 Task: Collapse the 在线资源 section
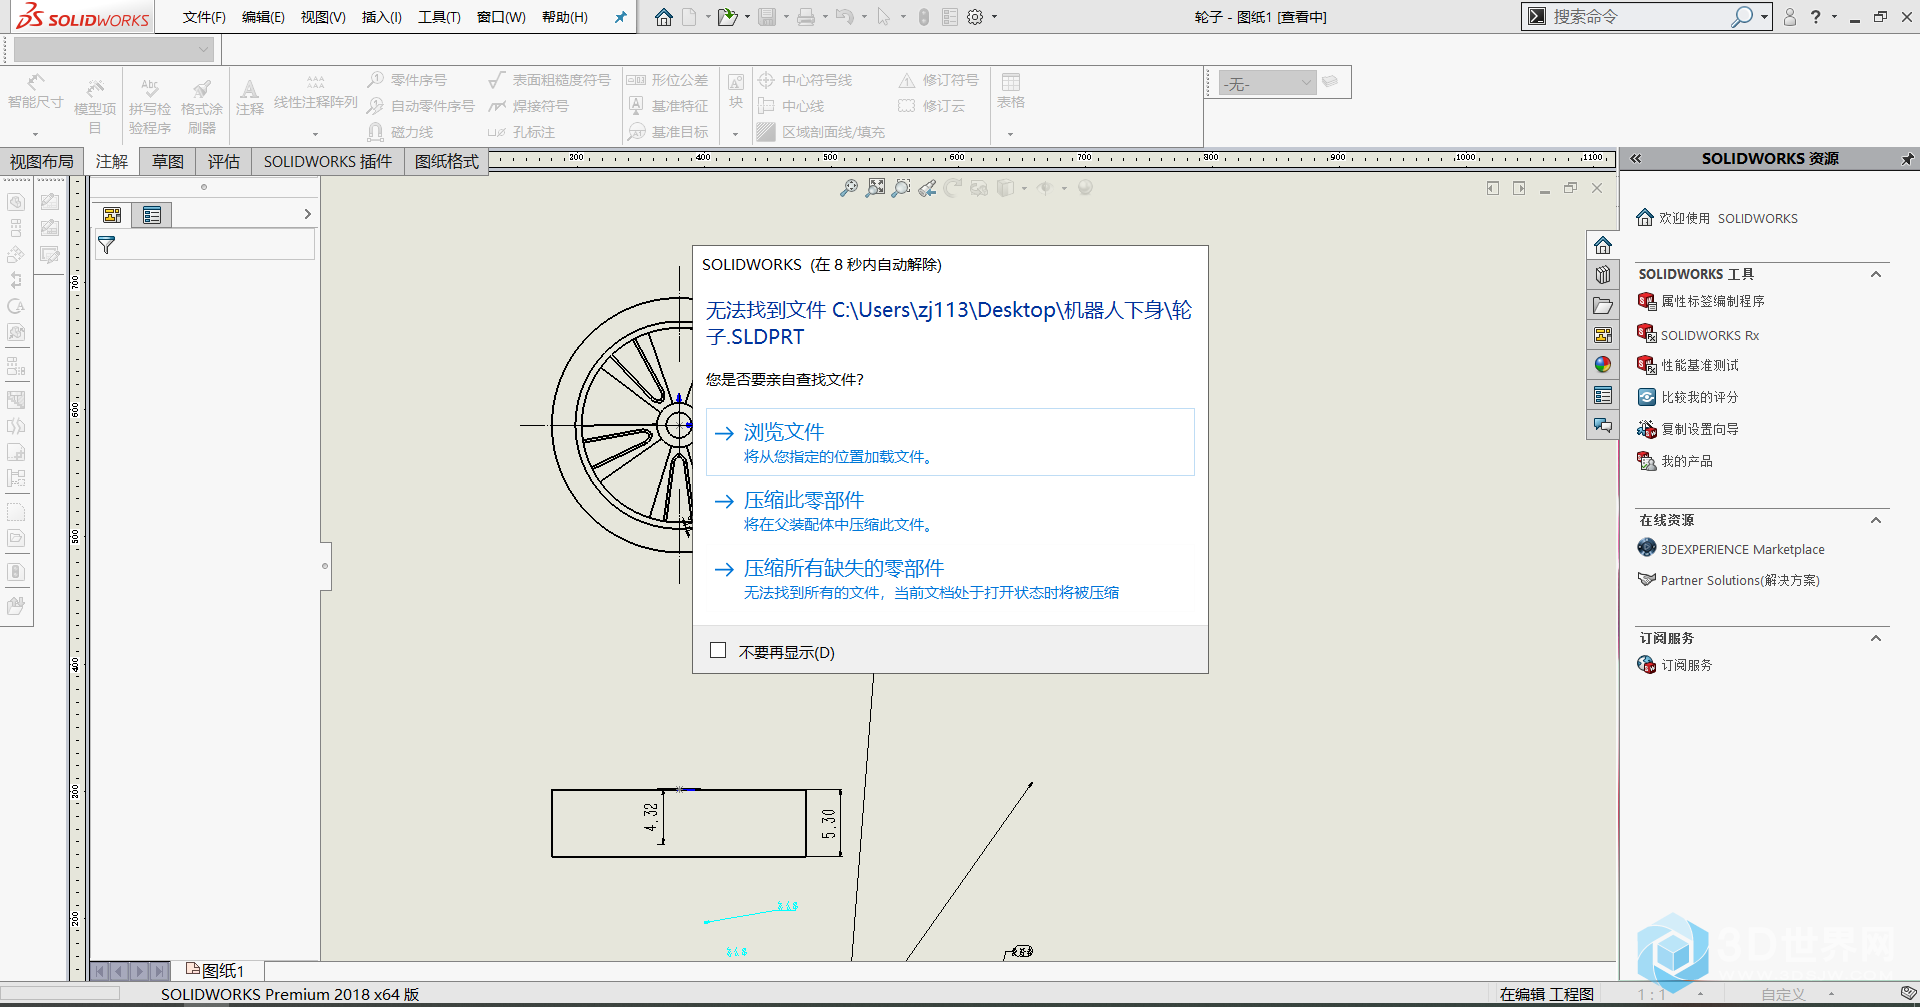(1876, 520)
